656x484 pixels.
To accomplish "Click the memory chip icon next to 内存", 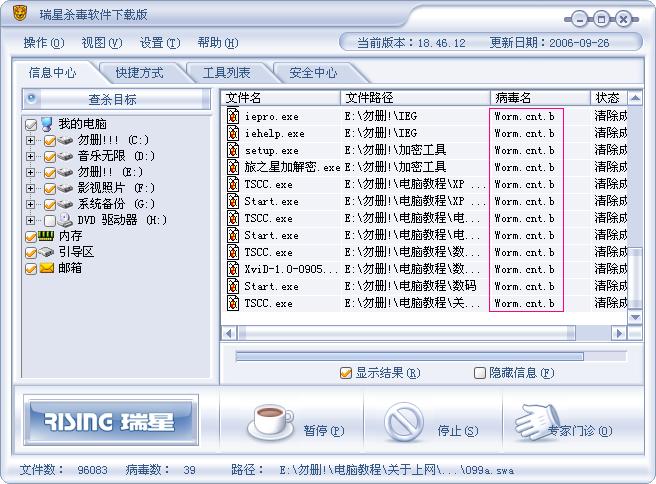I will (x=46, y=236).
